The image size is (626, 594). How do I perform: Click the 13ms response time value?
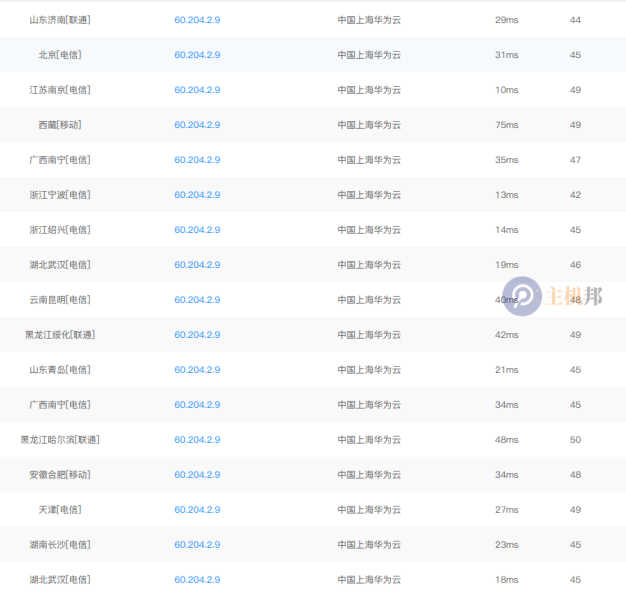coord(507,195)
